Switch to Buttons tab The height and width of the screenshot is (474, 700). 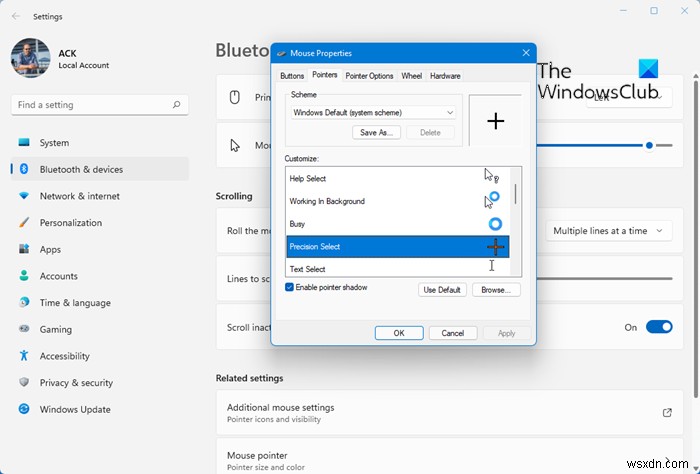292,76
